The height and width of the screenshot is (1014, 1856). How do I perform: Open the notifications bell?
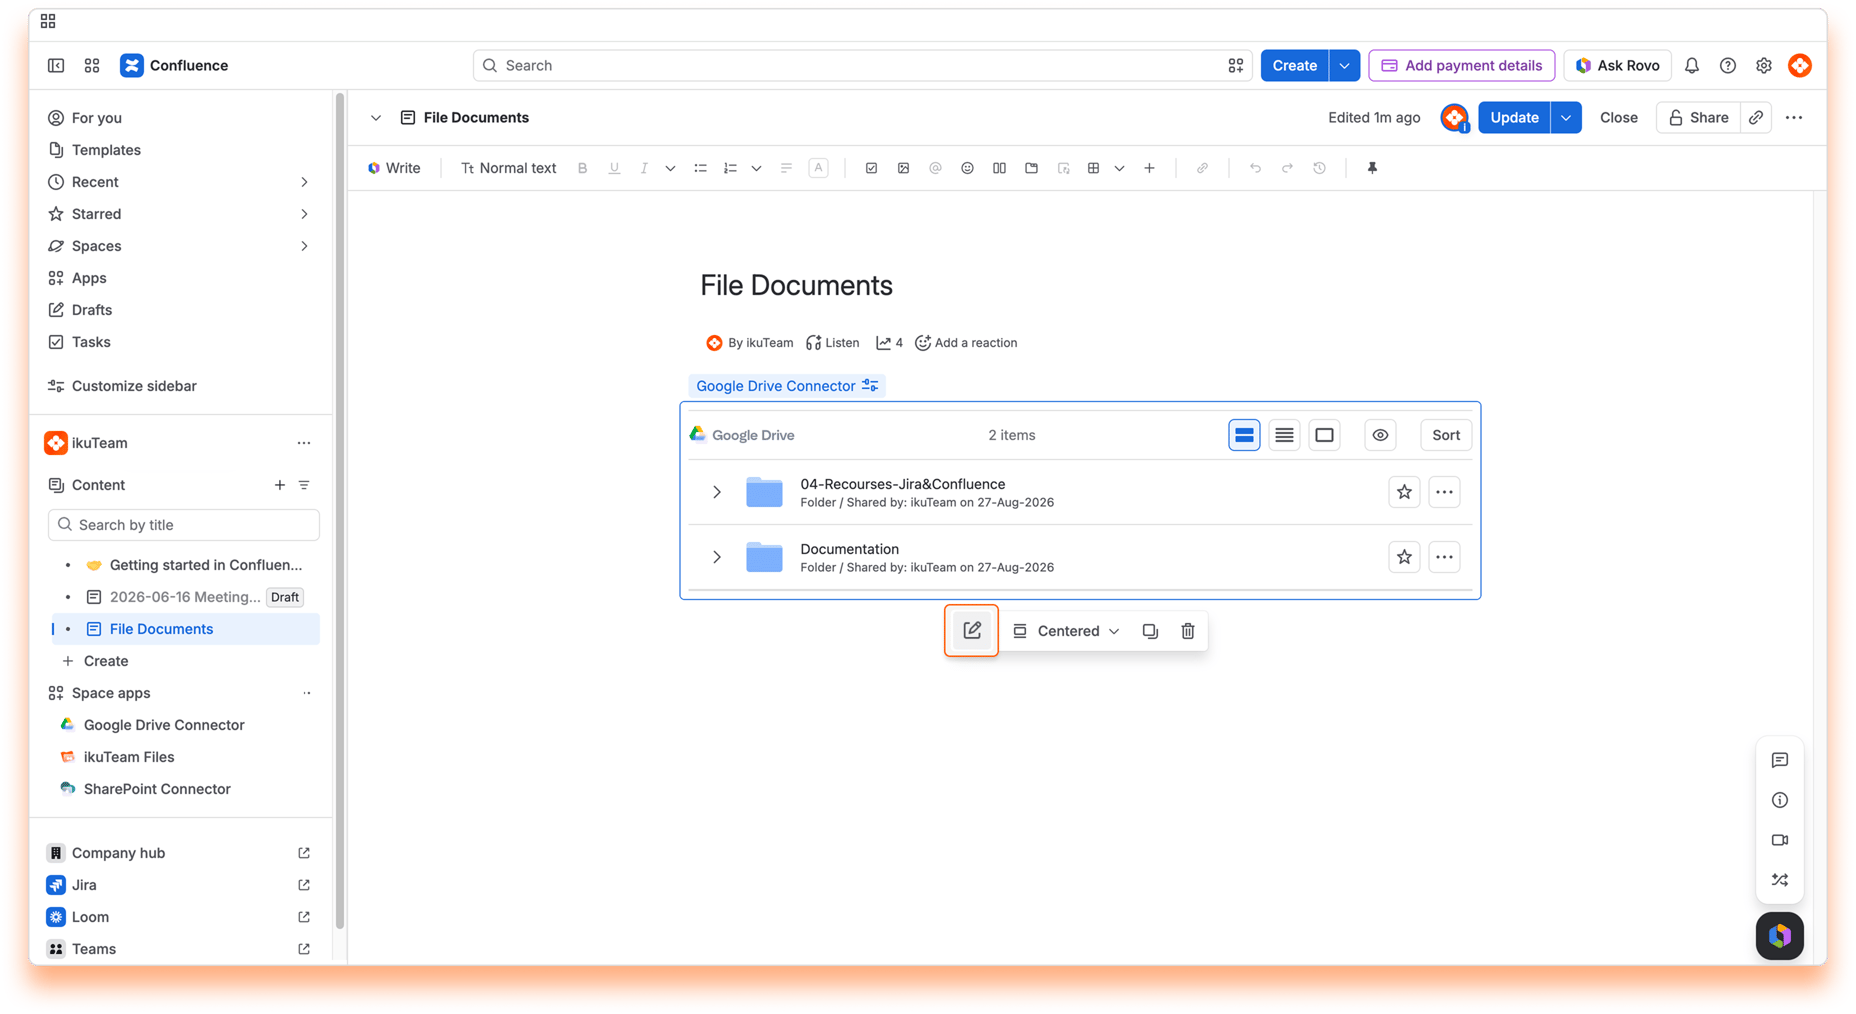pyautogui.click(x=1691, y=66)
